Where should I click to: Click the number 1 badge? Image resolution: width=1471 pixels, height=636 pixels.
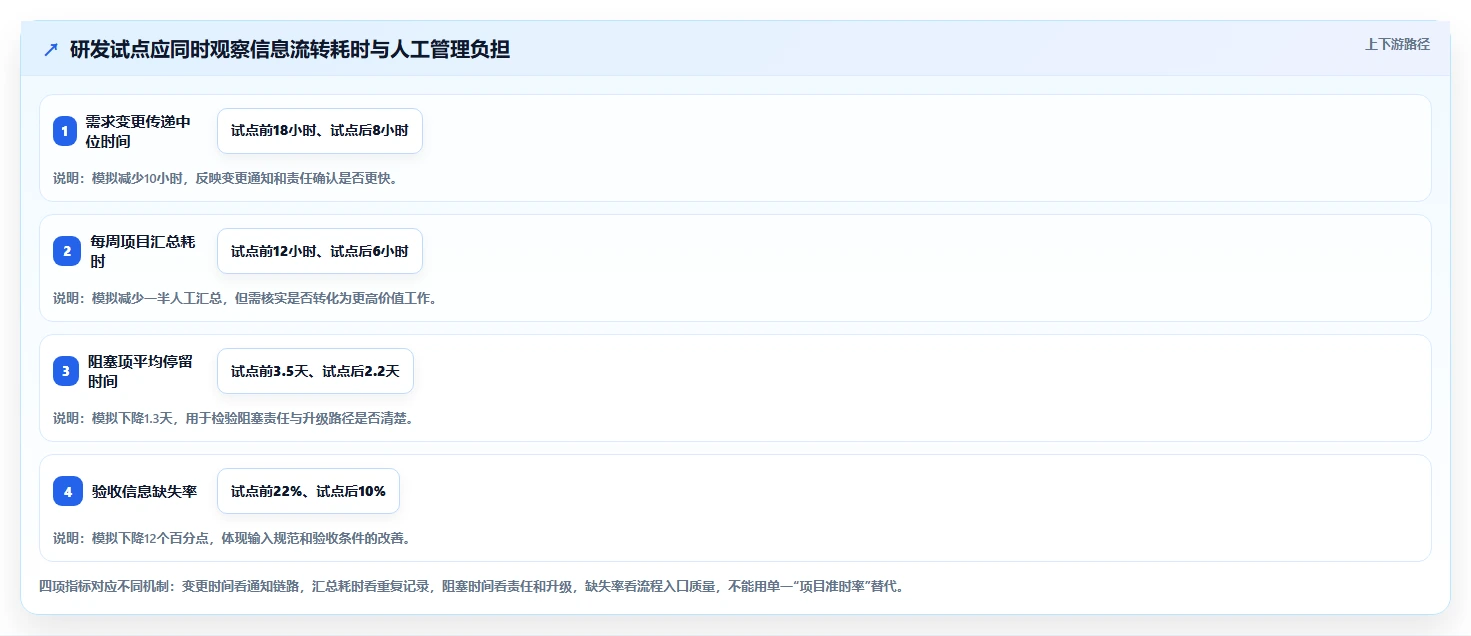tap(65, 131)
